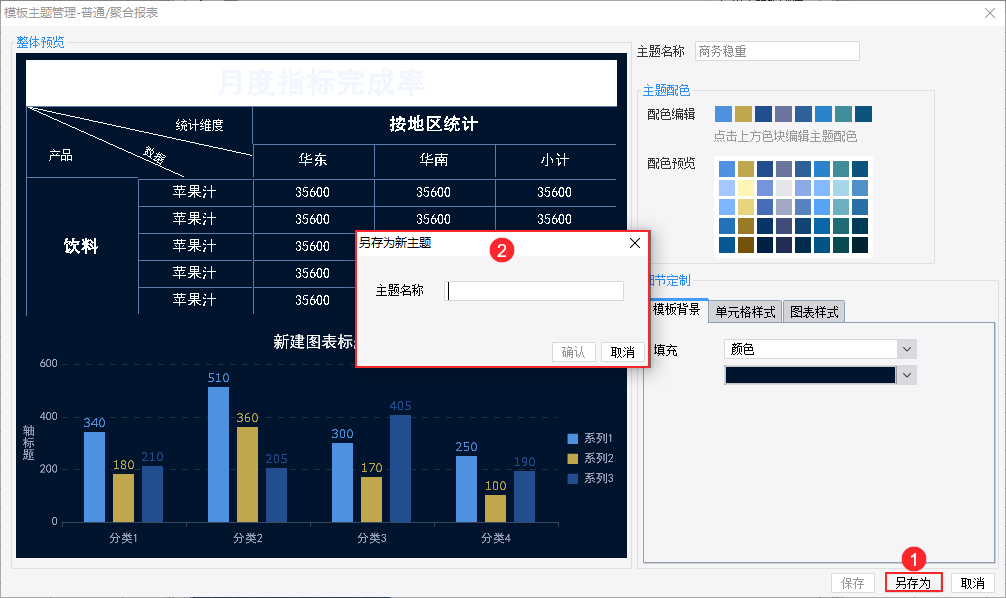This screenshot has width=1006, height=598.
Task: Open the dark navy color dropdown arrow
Action: click(x=907, y=375)
